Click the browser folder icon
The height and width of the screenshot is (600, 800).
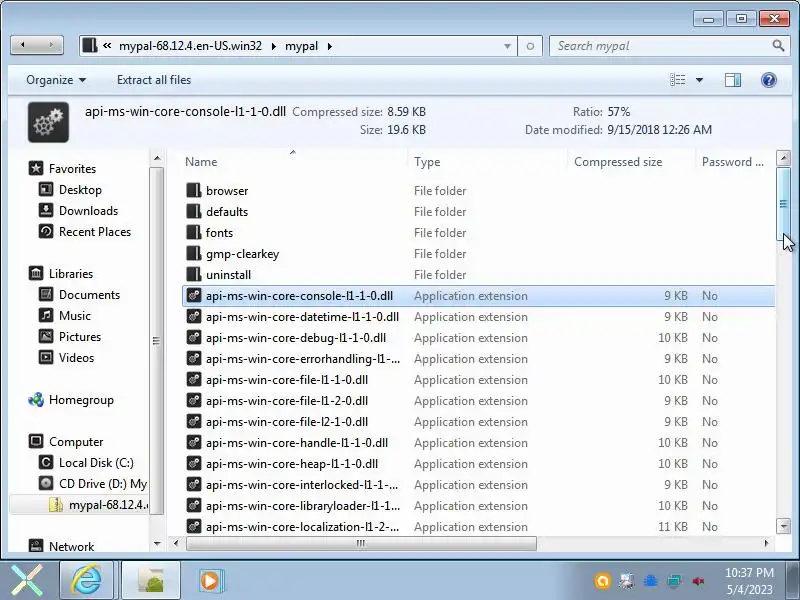tap(193, 190)
